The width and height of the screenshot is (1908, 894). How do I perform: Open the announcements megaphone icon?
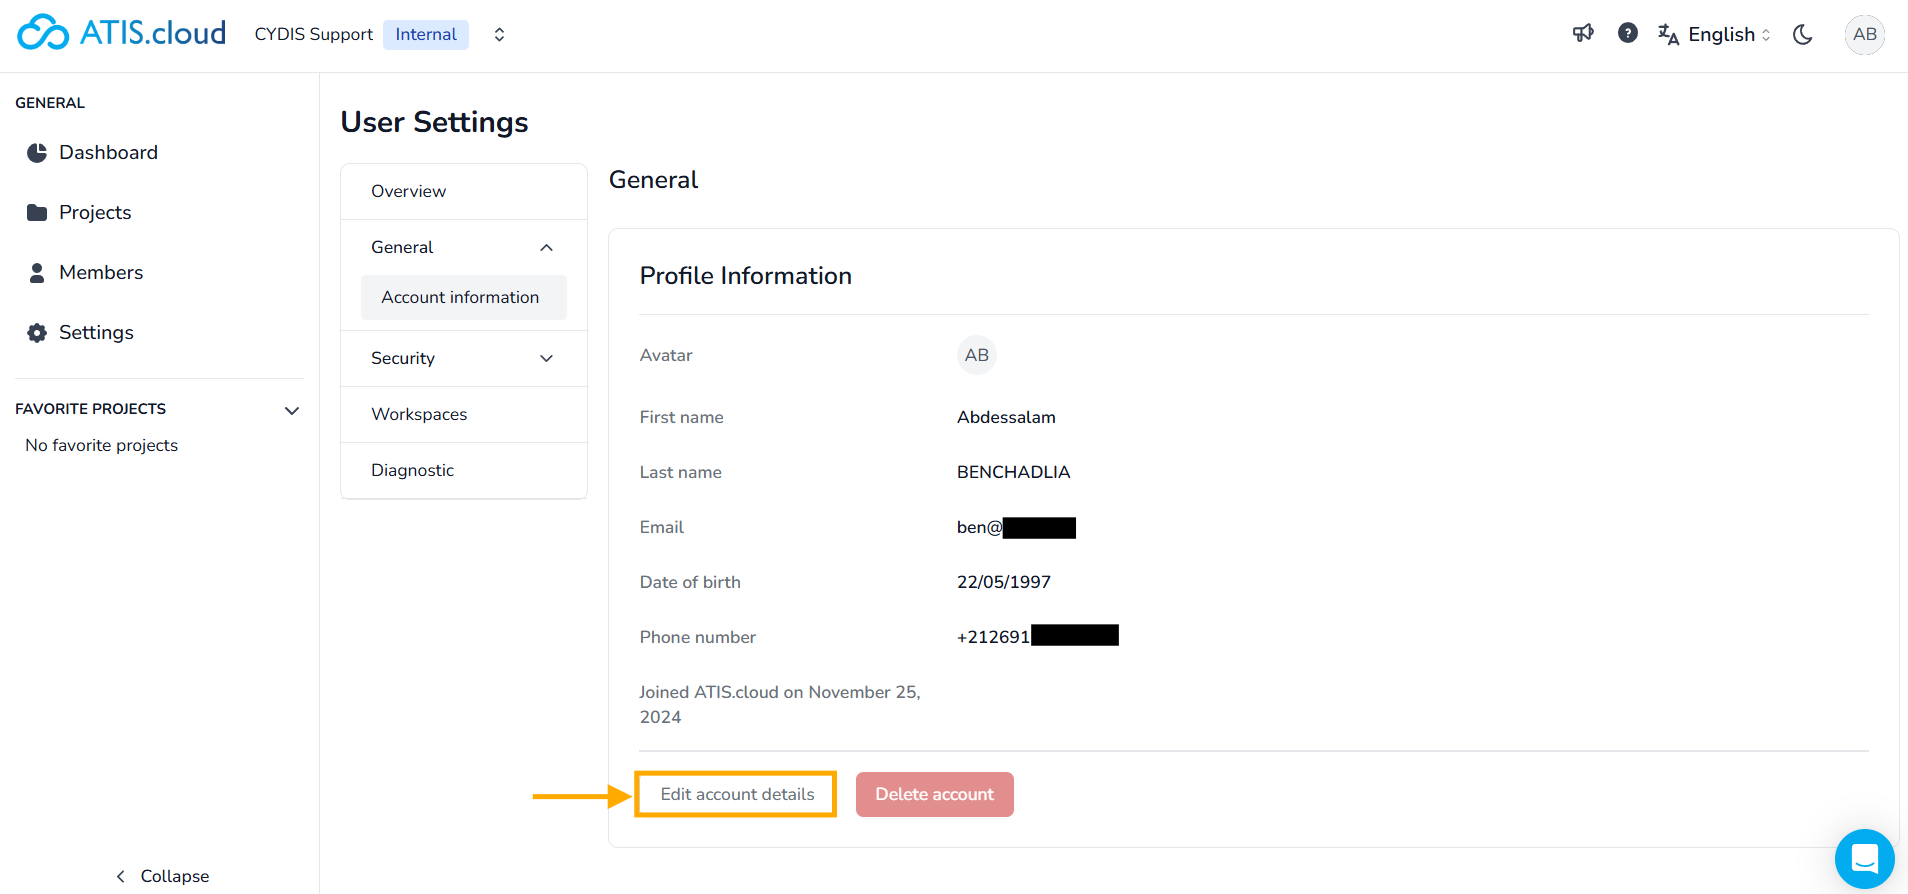1583,34
